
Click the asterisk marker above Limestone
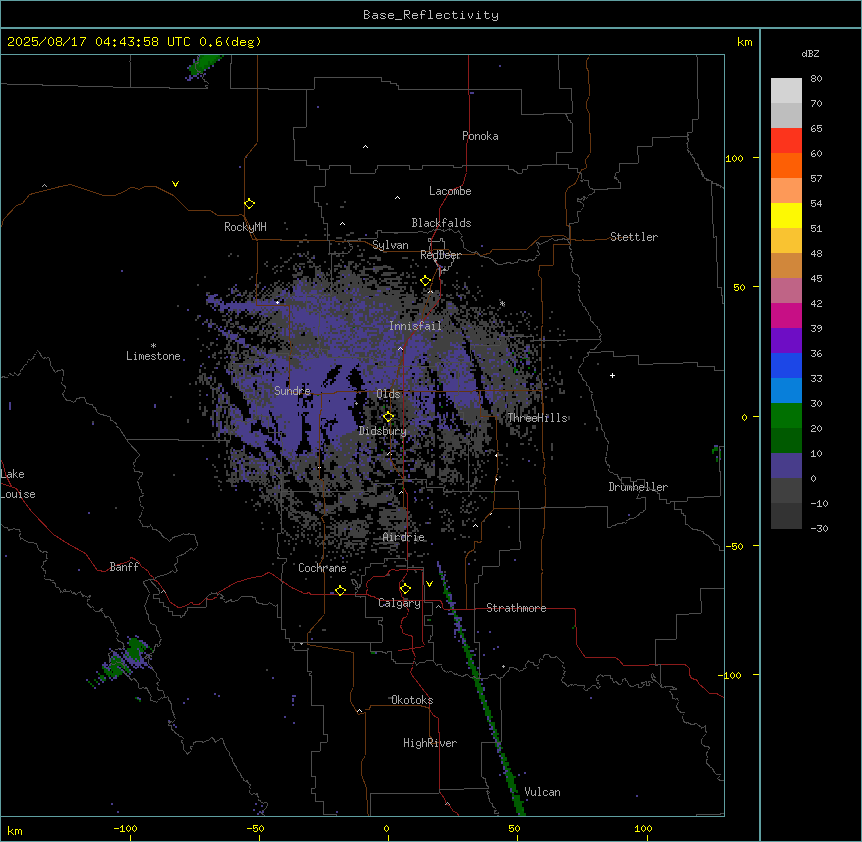pyautogui.click(x=153, y=346)
